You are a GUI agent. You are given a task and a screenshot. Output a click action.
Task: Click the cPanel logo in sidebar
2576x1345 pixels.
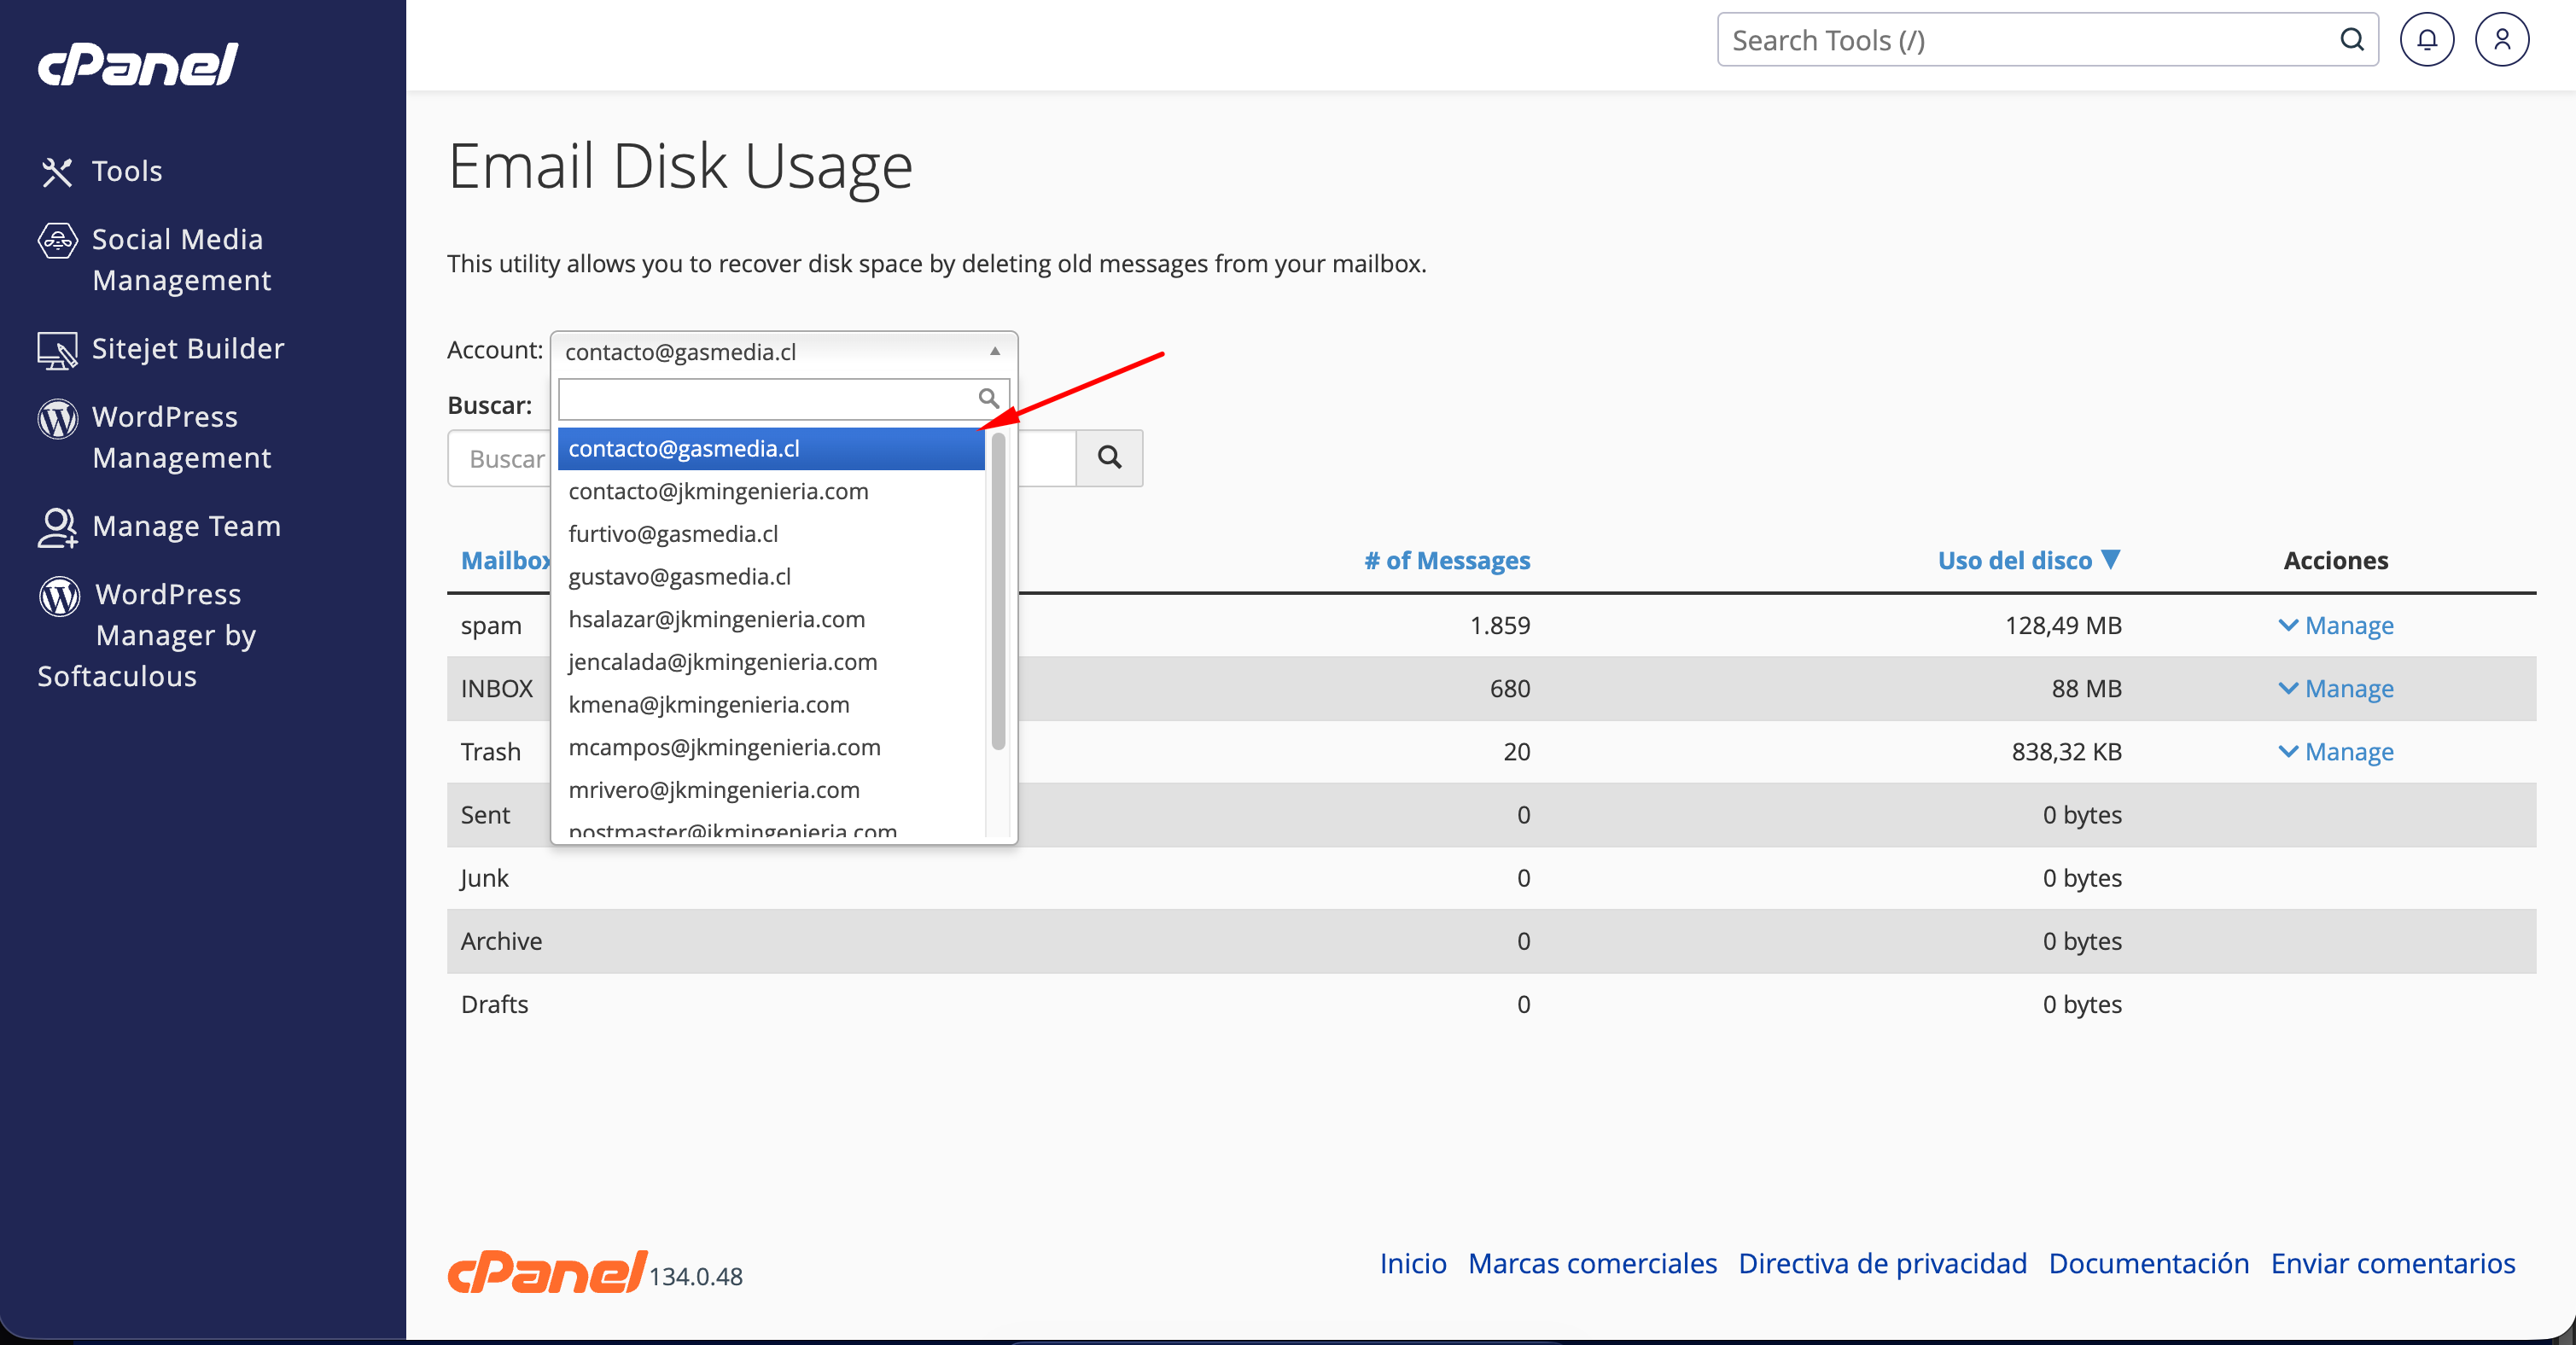click(x=138, y=64)
